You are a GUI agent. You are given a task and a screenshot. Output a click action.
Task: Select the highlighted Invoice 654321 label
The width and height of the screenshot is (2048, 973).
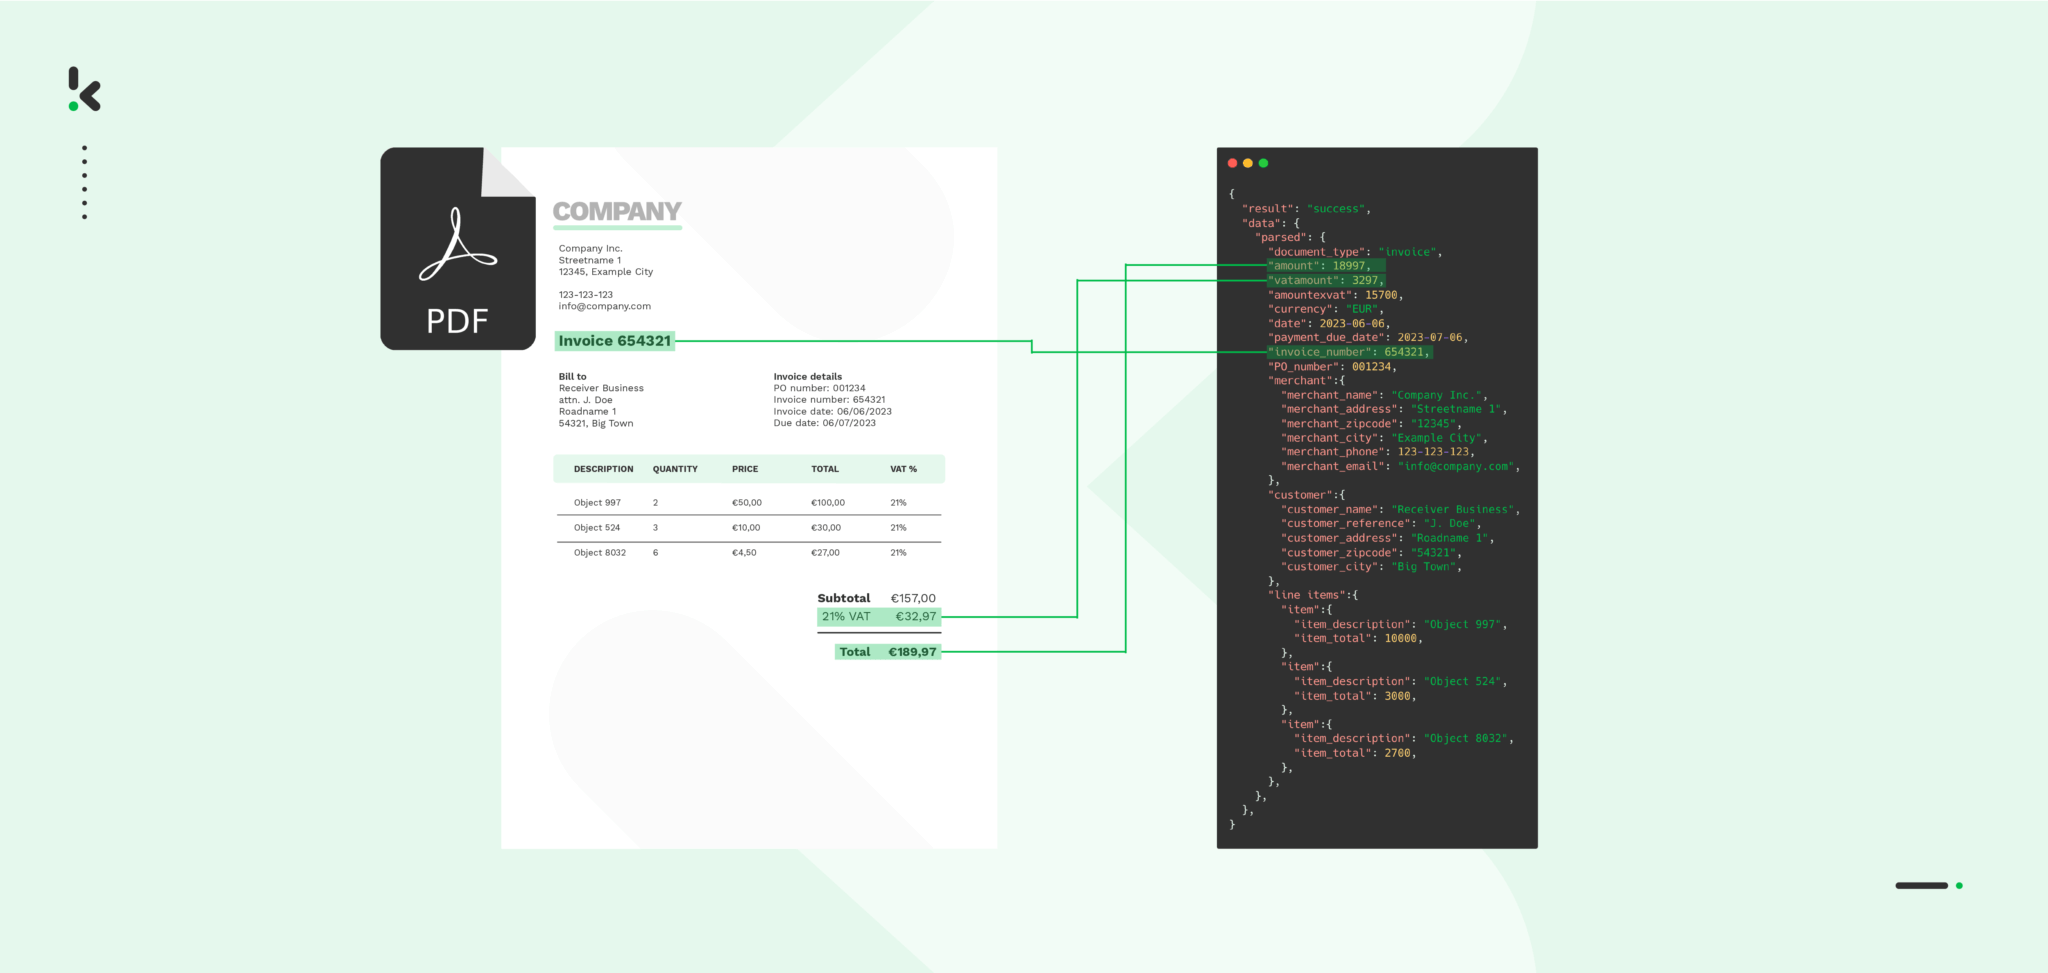[x=615, y=341]
